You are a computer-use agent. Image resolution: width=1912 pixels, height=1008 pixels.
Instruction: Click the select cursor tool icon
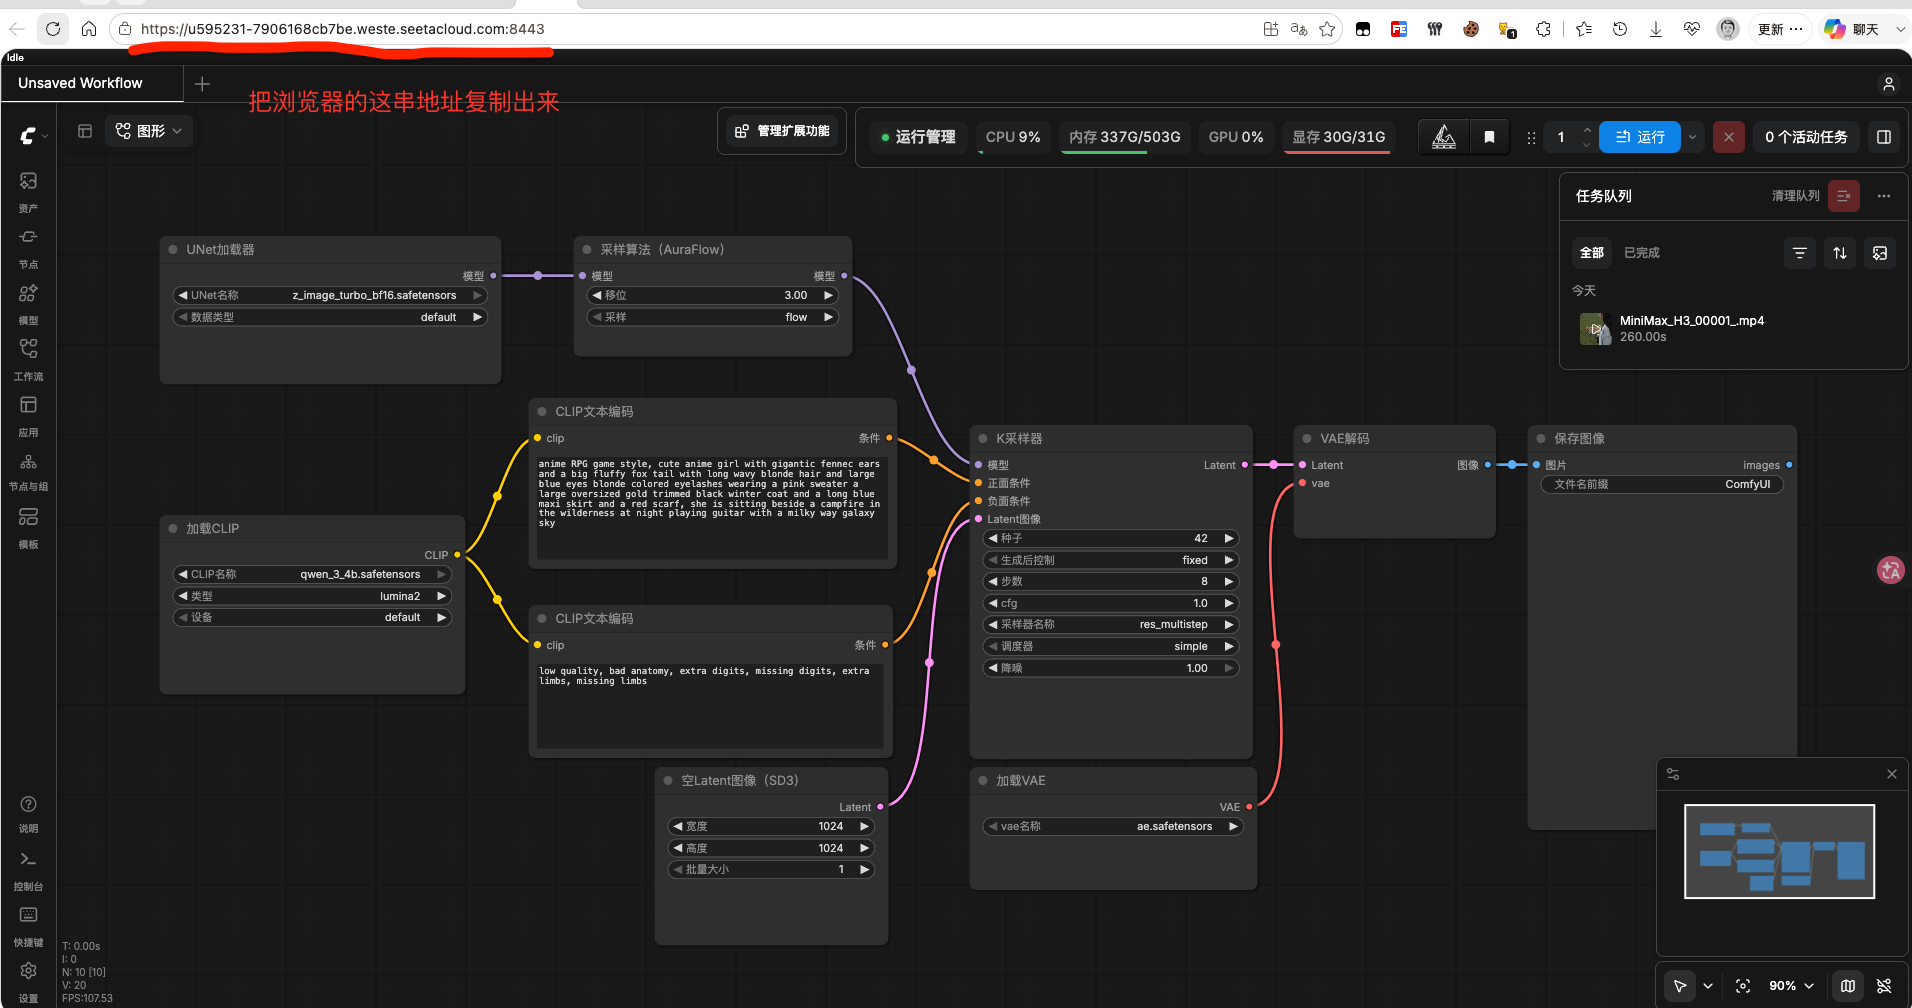[1680, 986]
